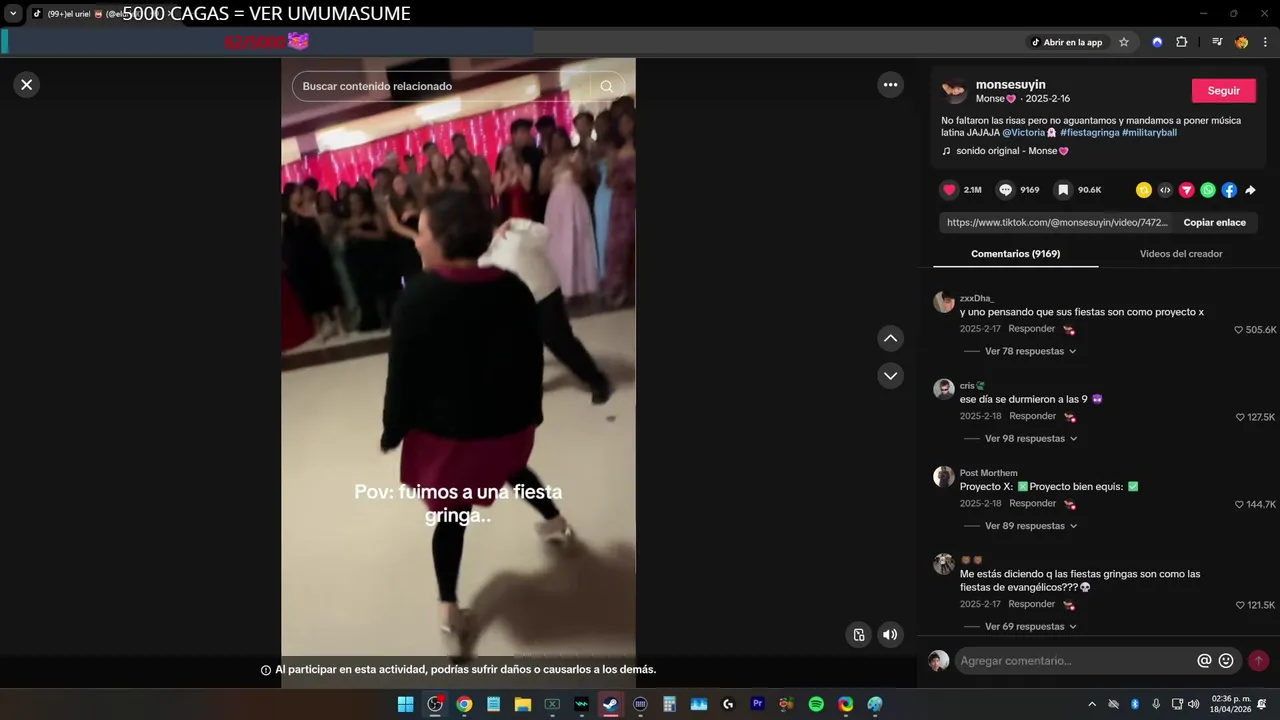Viewport: 1280px width, 720px height.
Task: Share to WhatsApp
Action: pyautogui.click(x=1208, y=190)
